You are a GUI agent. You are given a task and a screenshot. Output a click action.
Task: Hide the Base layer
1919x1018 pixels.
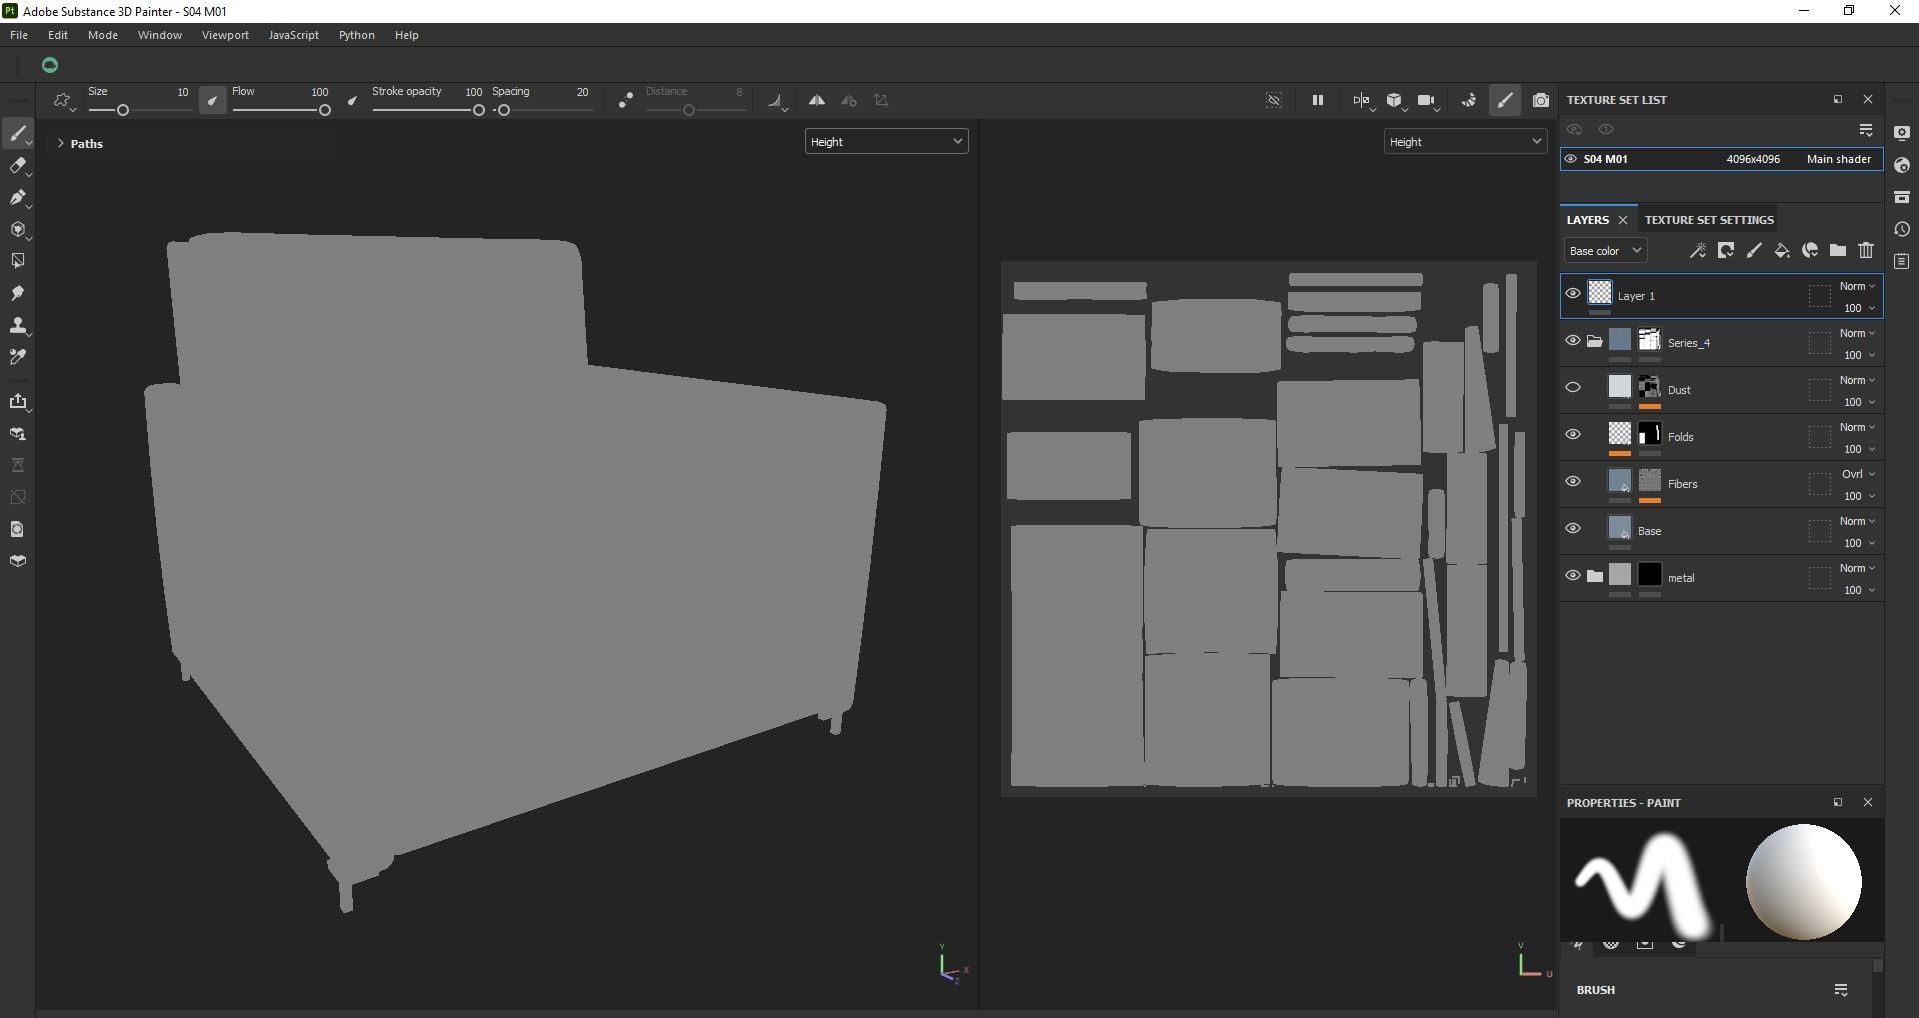(x=1572, y=529)
